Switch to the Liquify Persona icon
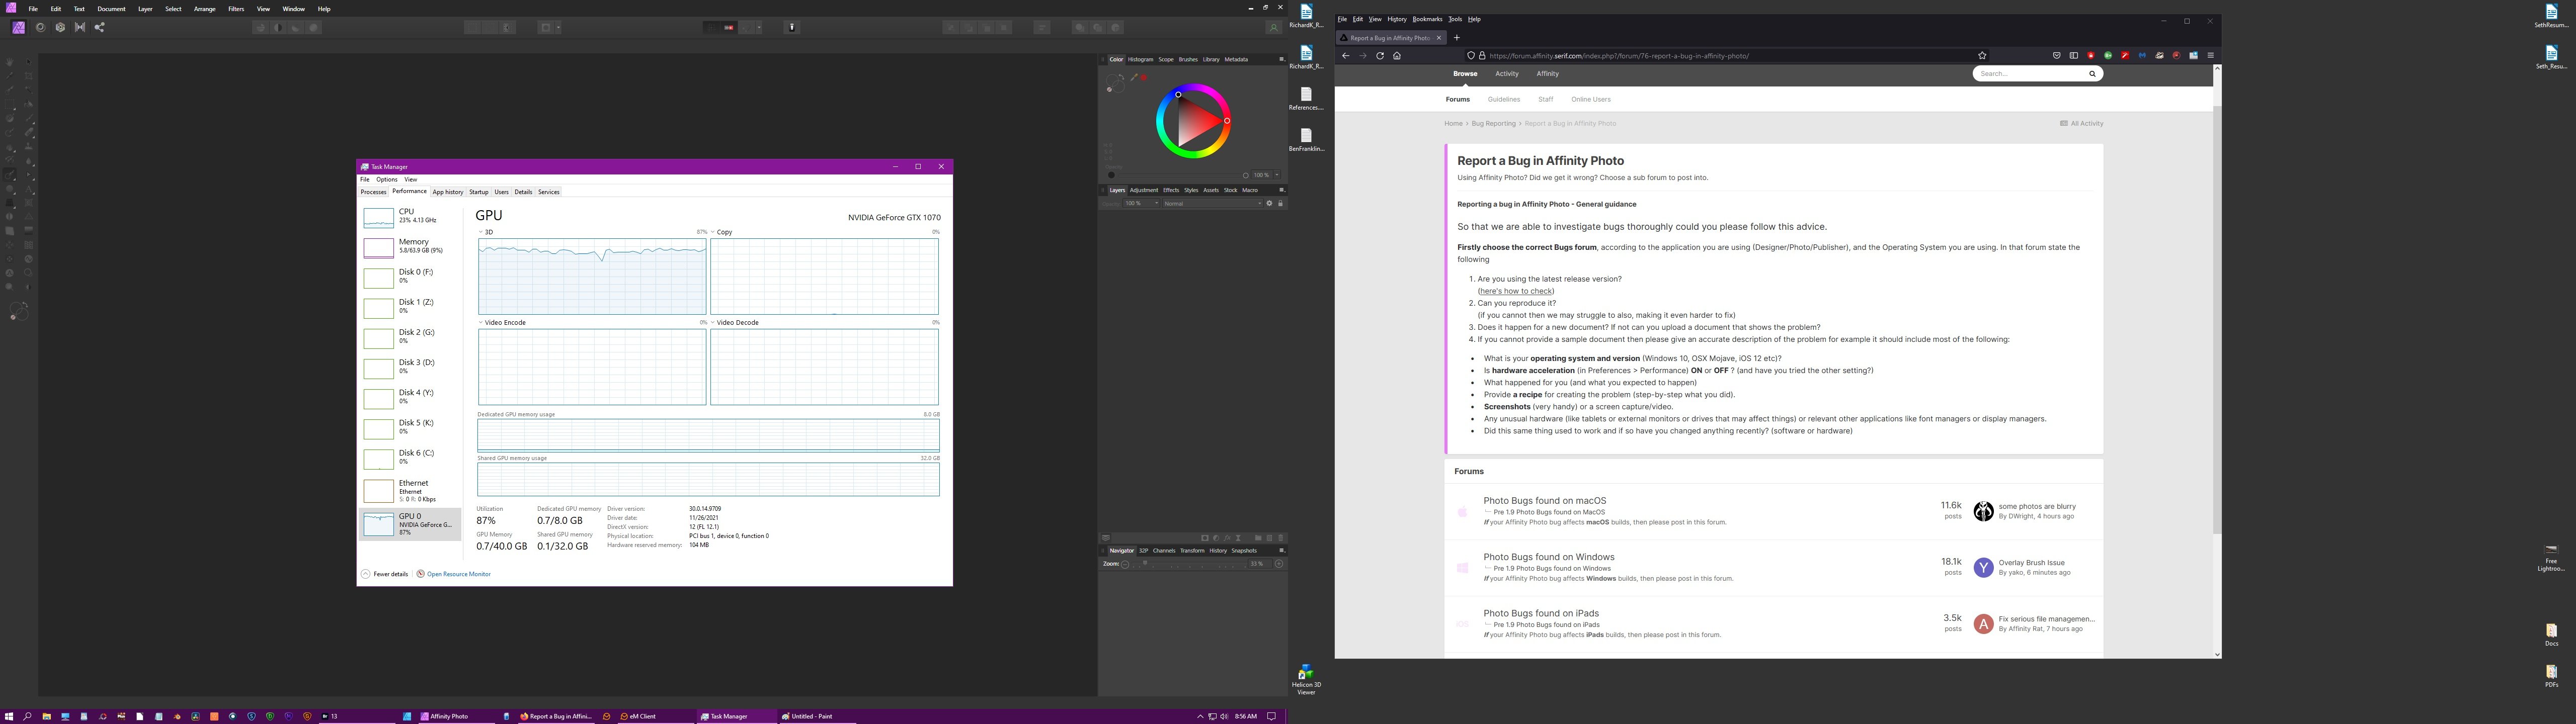The height and width of the screenshot is (724, 2576). point(40,27)
